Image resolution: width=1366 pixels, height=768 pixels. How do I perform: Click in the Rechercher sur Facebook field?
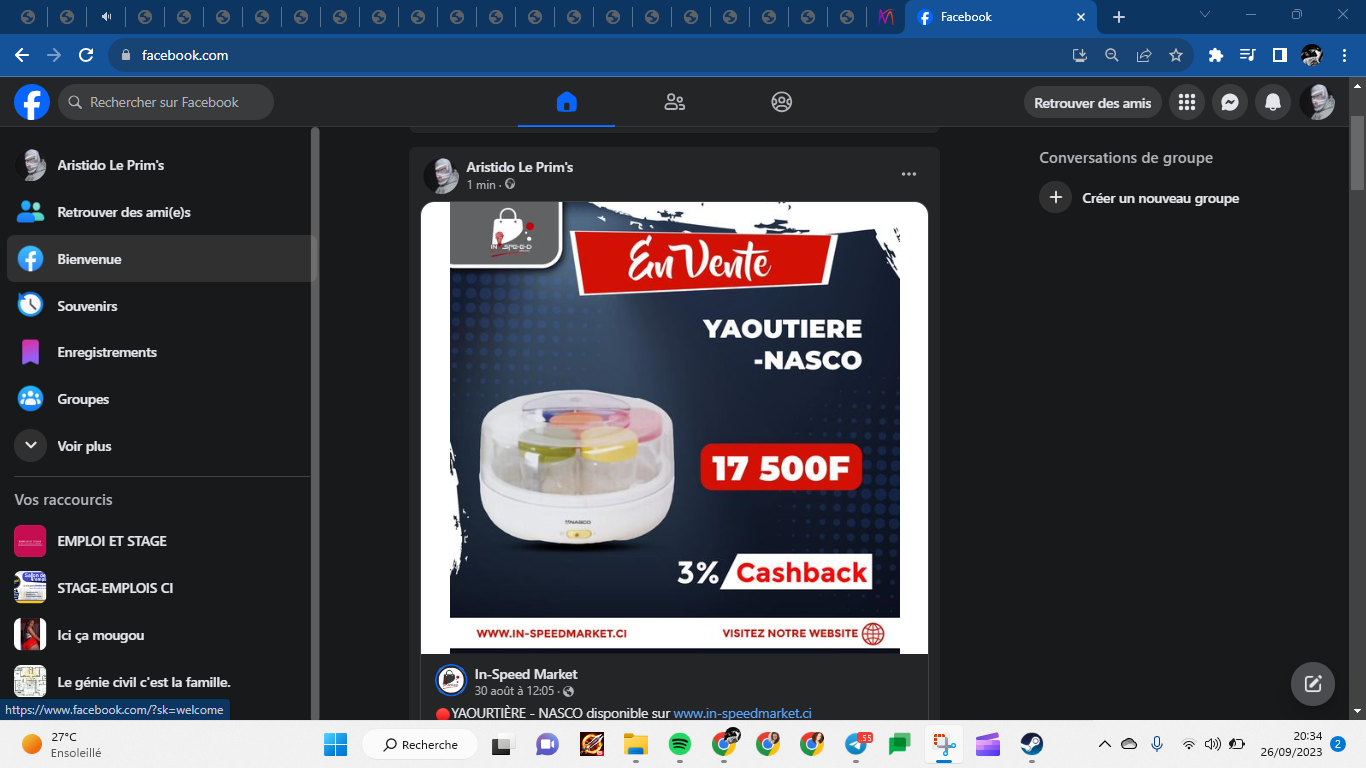click(166, 102)
